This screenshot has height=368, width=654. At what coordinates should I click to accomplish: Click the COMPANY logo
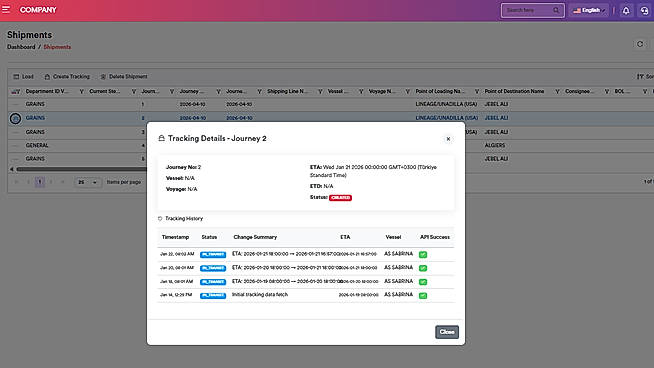point(38,10)
